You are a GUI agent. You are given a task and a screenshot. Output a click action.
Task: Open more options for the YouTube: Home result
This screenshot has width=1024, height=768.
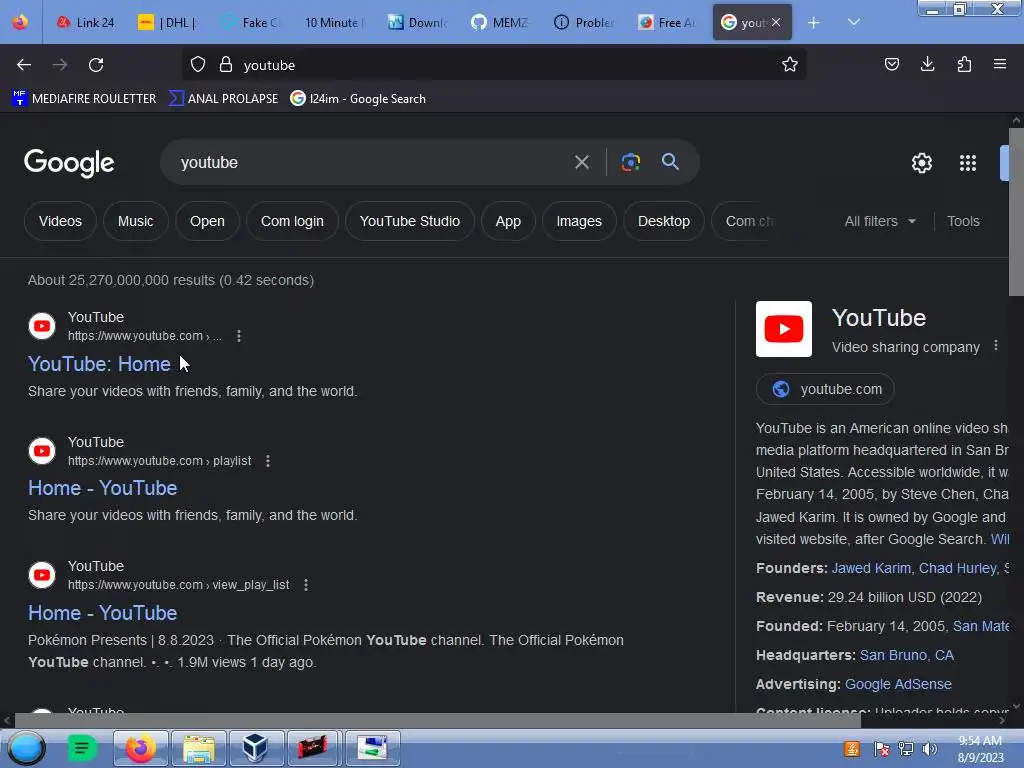239,336
